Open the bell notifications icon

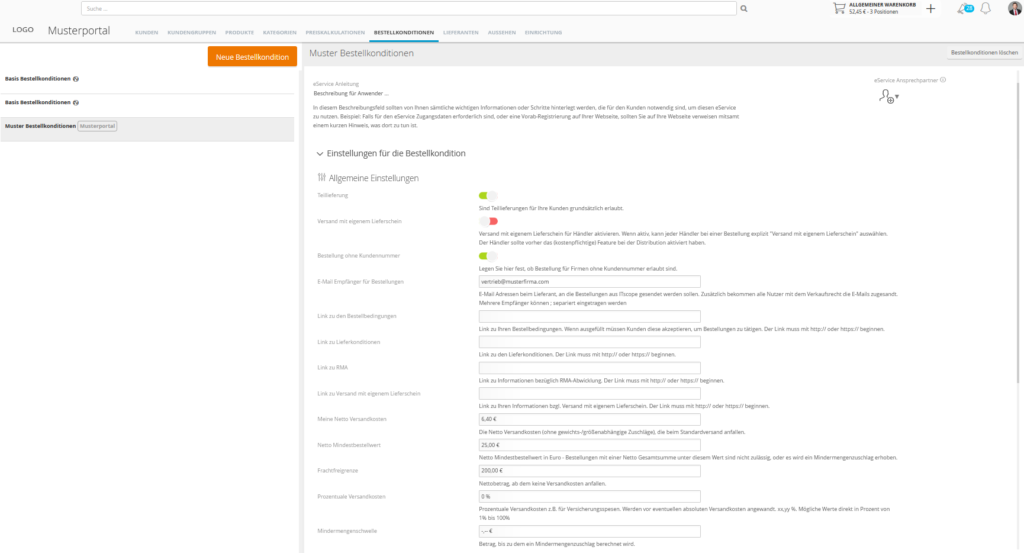pyautogui.click(x=985, y=8)
